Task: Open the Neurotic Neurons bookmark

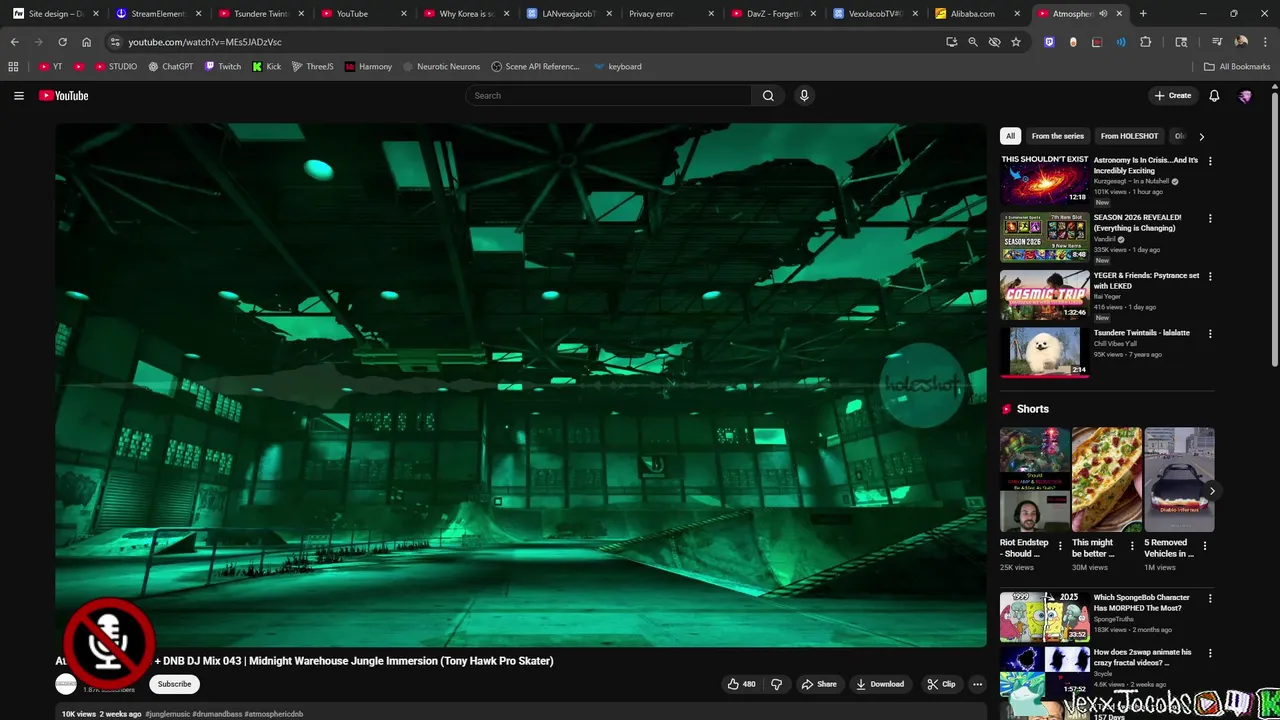Action: point(441,67)
